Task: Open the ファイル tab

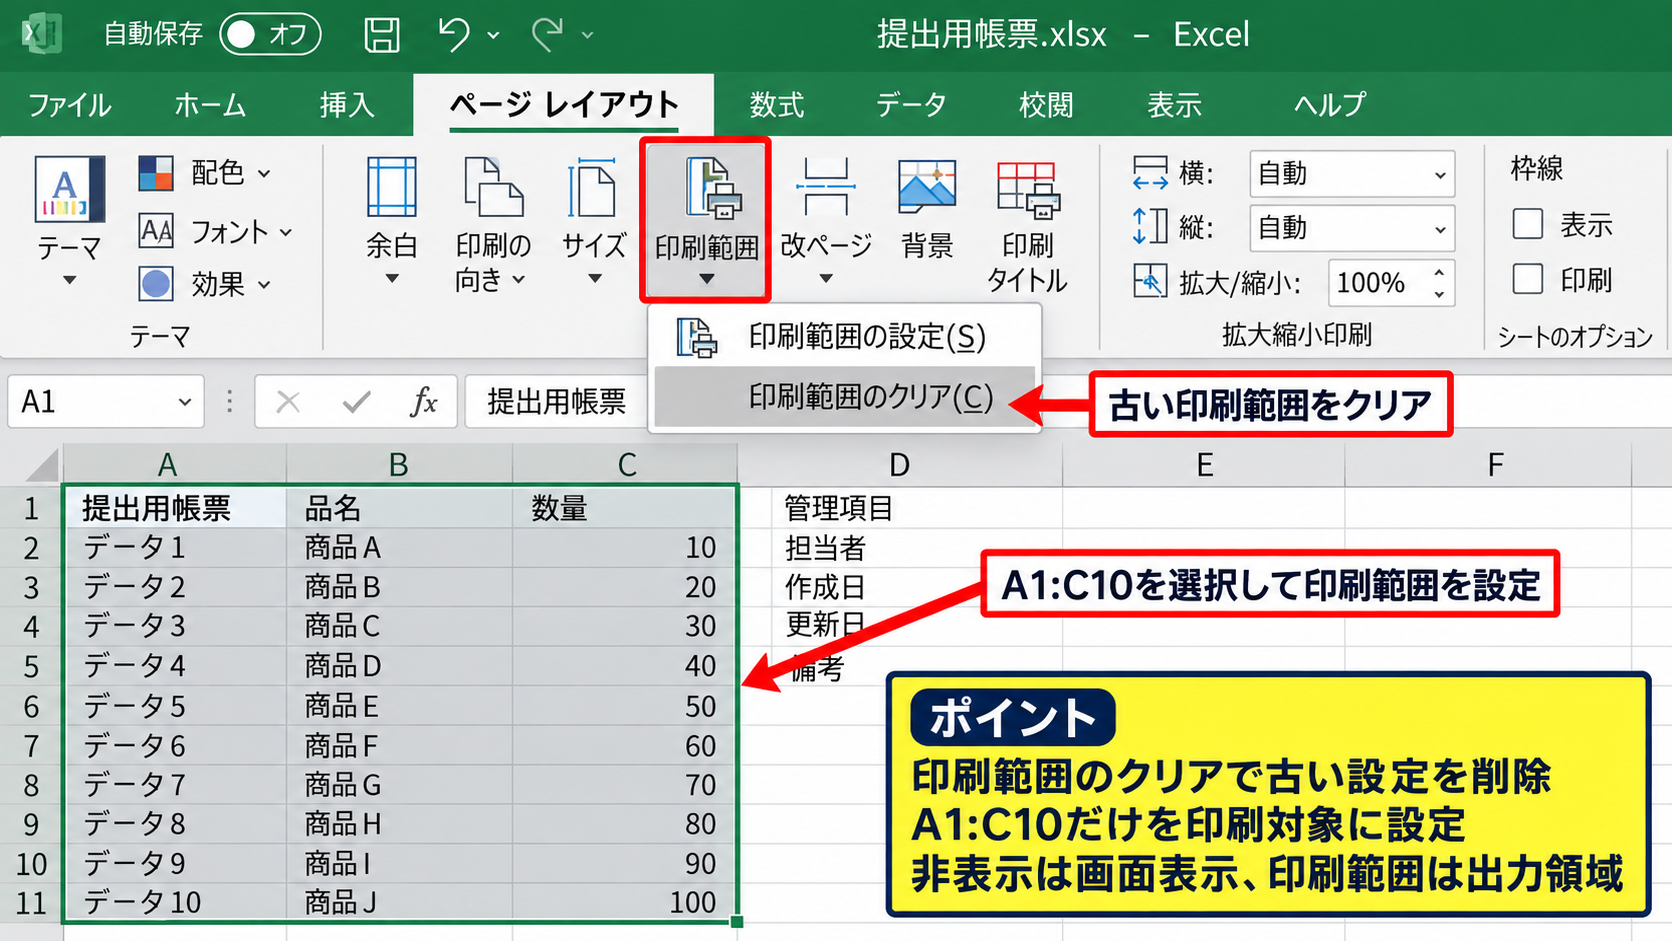Action: click(69, 105)
